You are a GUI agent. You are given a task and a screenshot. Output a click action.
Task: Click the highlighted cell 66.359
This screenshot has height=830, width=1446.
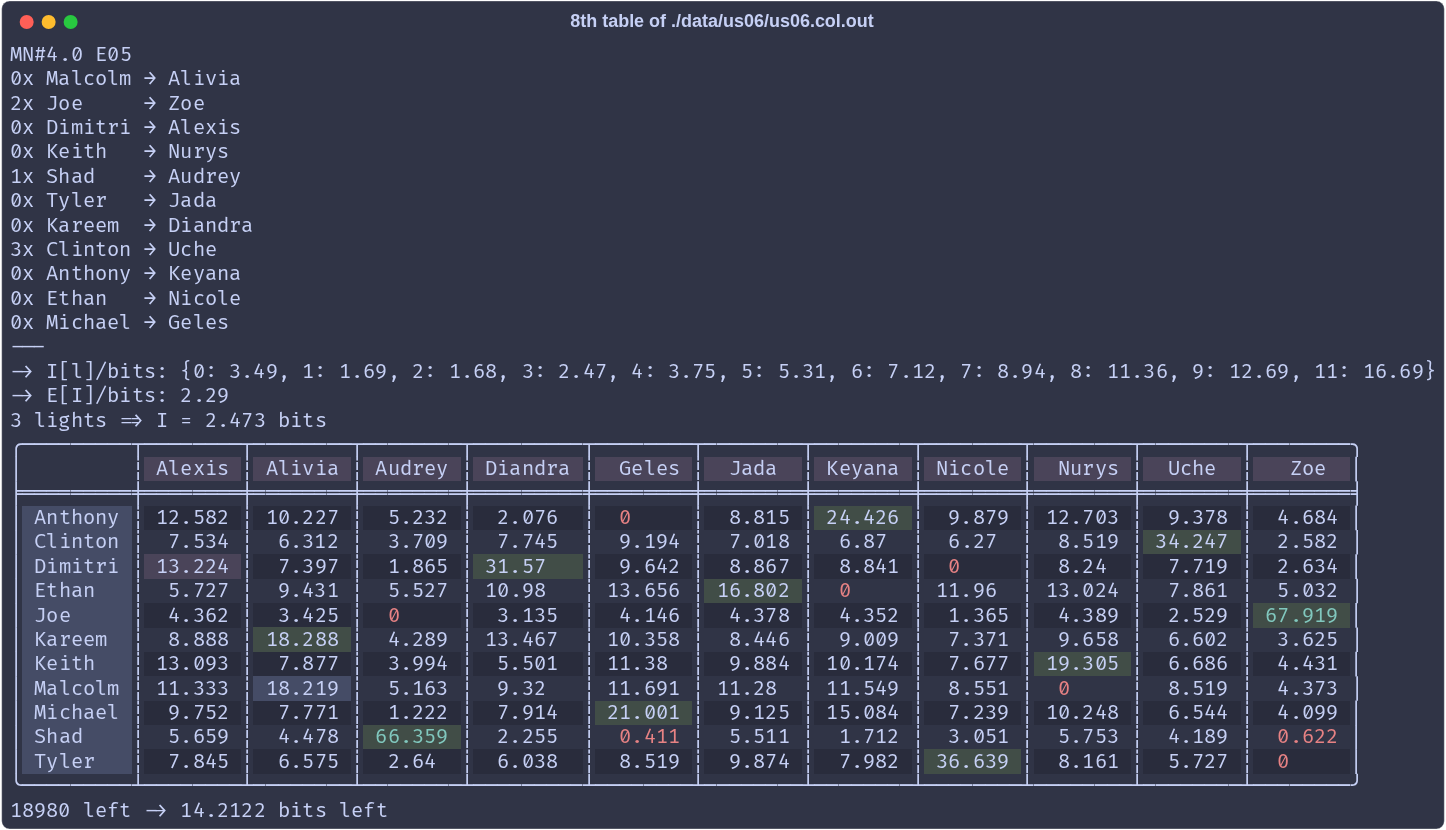click(x=411, y=736)
